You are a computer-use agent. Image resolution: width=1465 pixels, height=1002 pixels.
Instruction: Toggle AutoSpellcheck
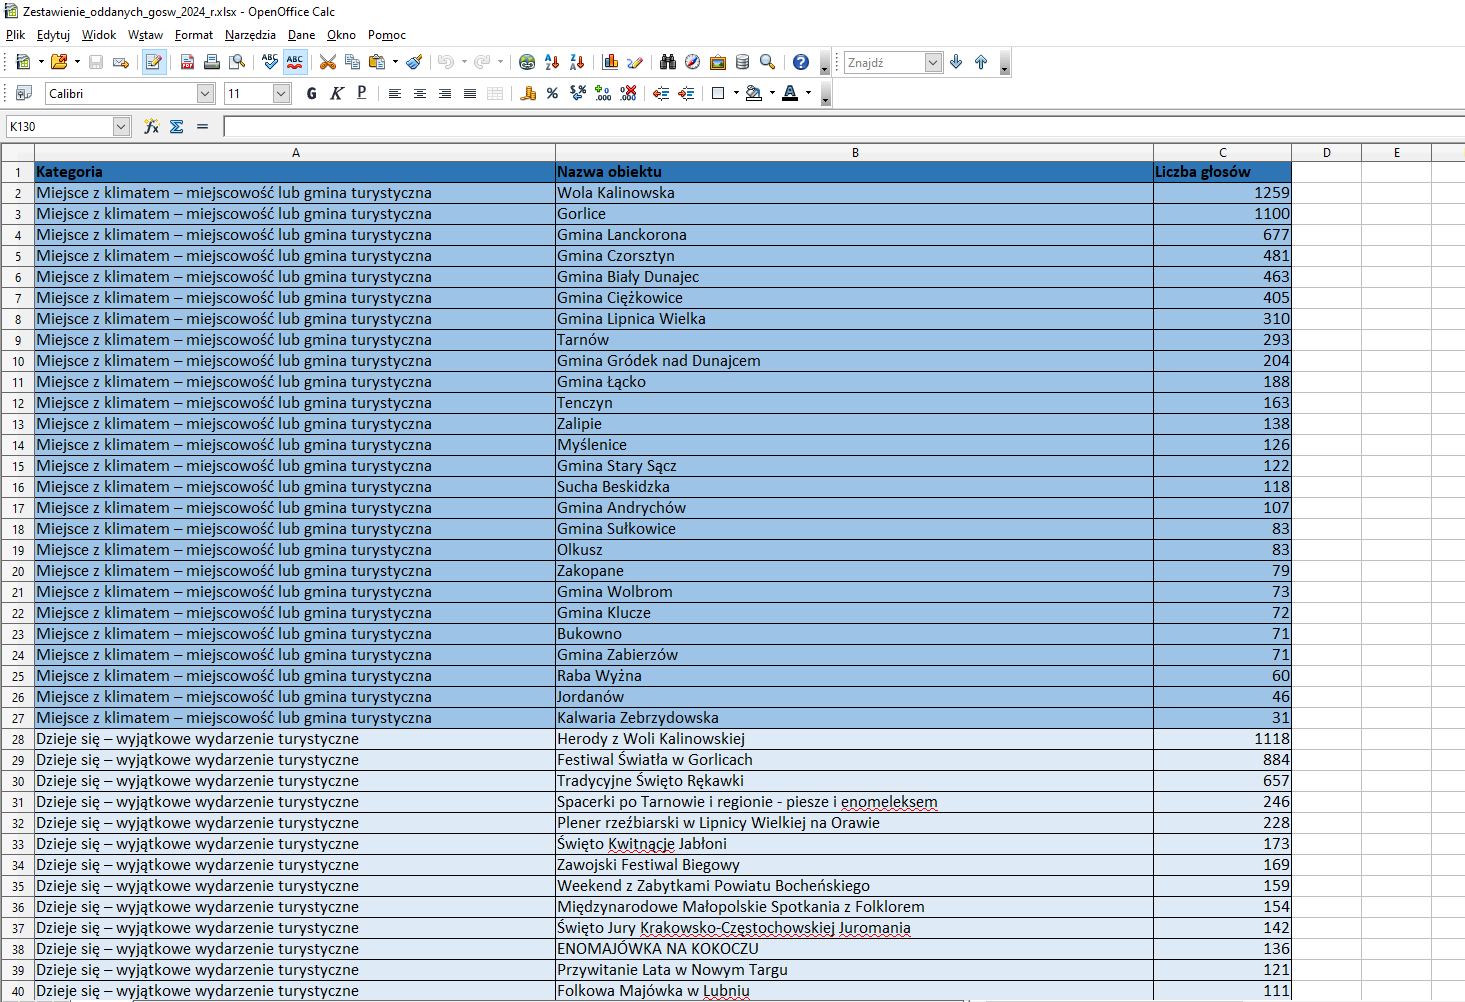tap(295, 62)
